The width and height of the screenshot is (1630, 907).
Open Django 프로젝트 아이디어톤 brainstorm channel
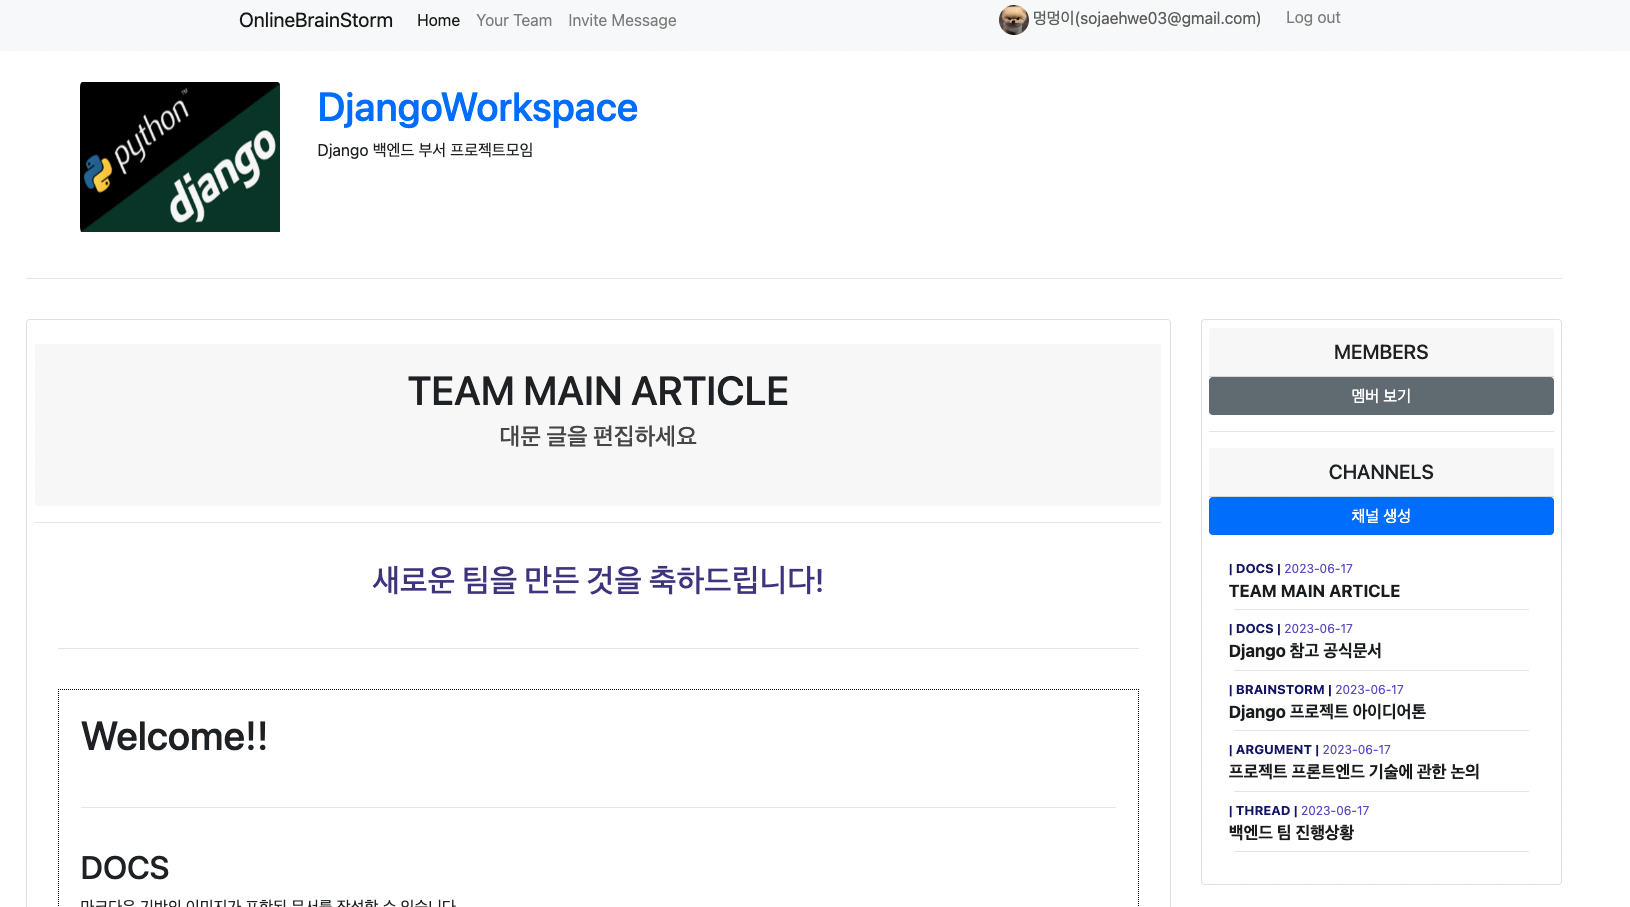[x=1327, y=712]
